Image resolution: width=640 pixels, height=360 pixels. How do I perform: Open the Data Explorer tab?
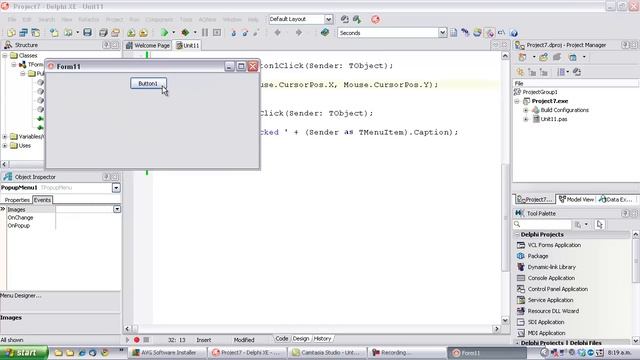(616, 199)
